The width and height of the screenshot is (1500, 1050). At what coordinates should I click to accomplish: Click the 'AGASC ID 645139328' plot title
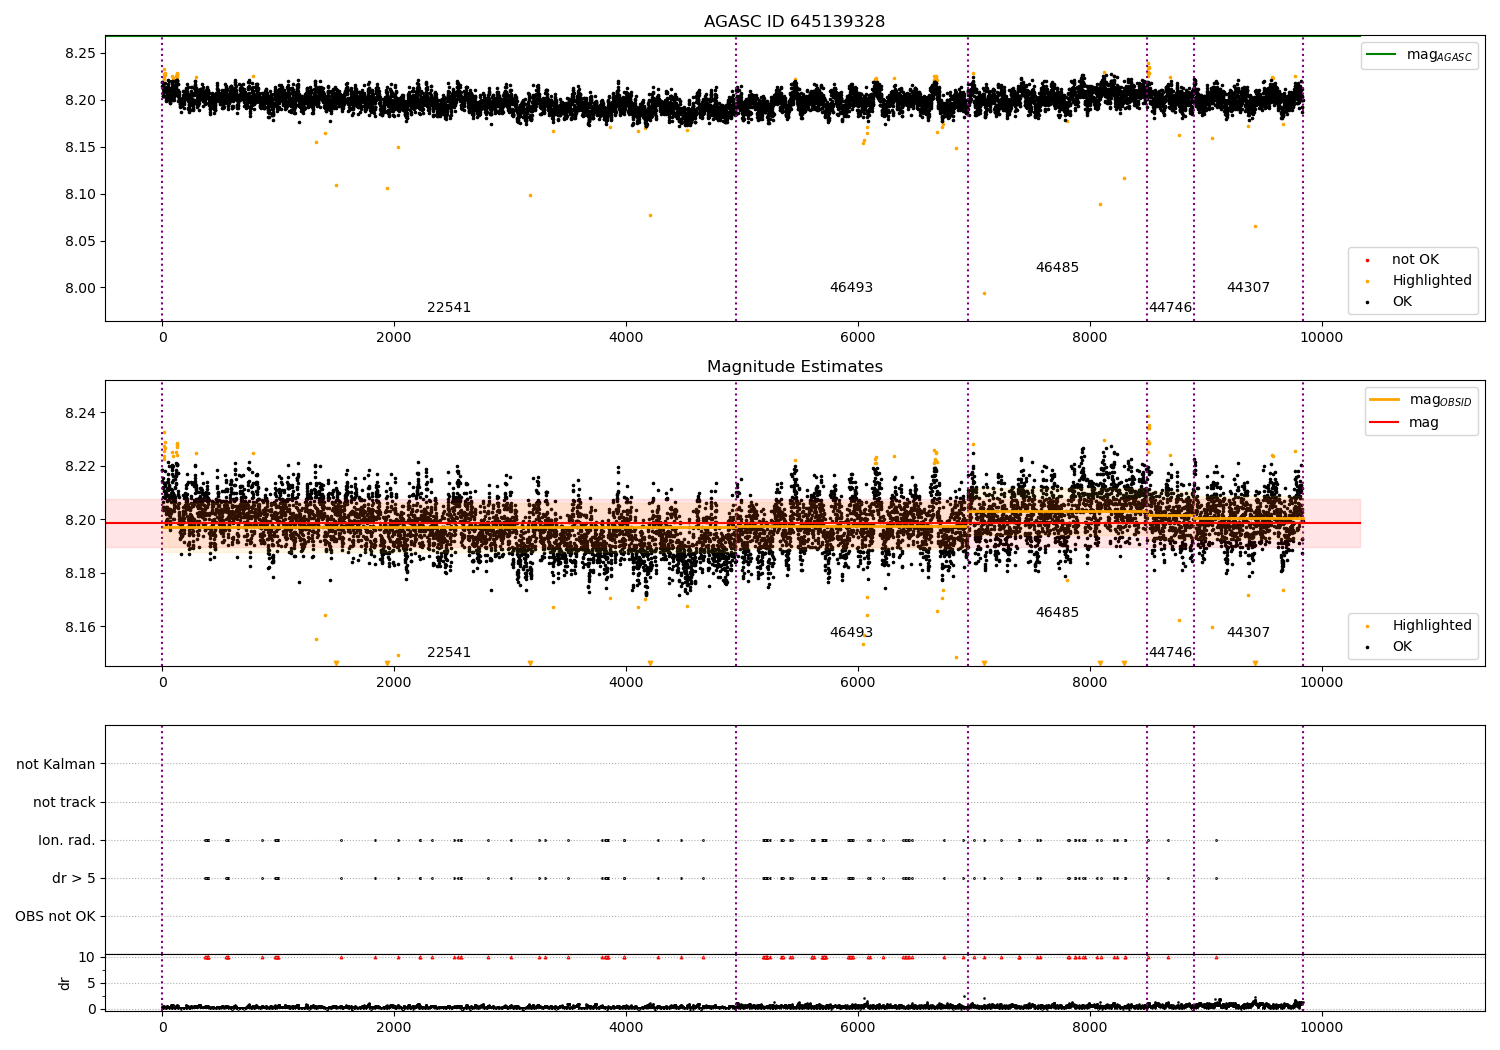[x=794, y=22]
